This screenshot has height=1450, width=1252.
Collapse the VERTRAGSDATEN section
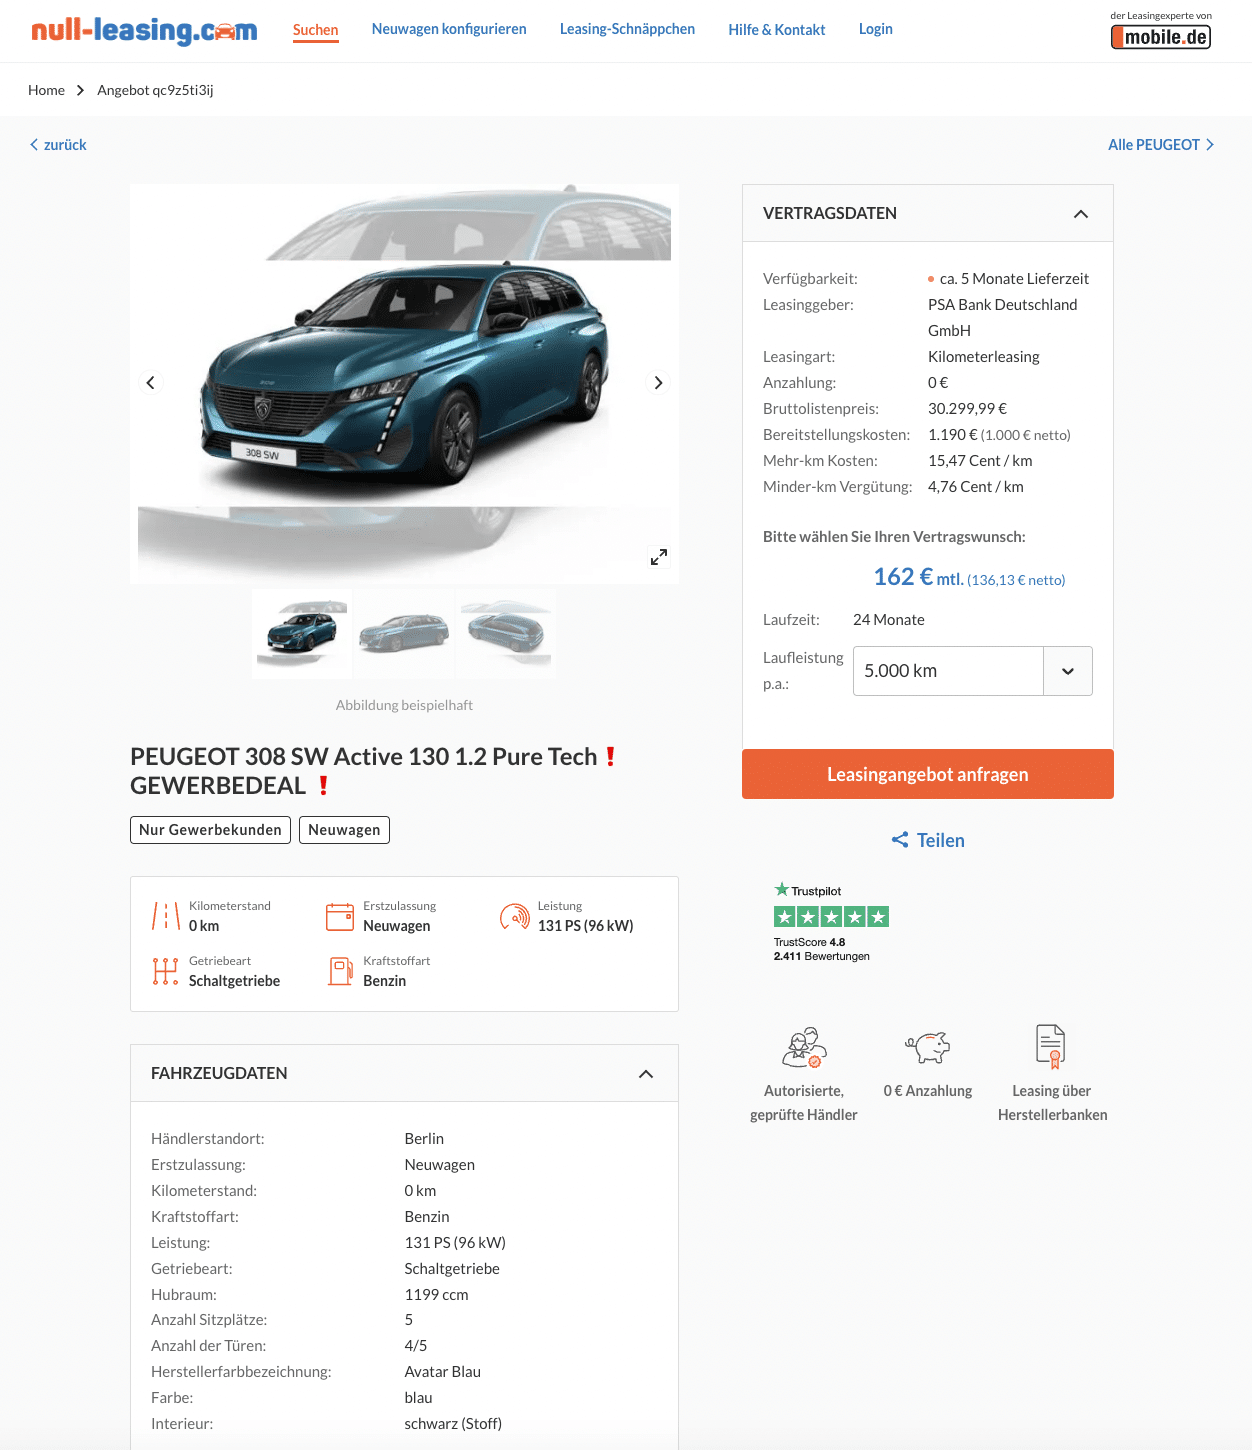[1081, 214]
